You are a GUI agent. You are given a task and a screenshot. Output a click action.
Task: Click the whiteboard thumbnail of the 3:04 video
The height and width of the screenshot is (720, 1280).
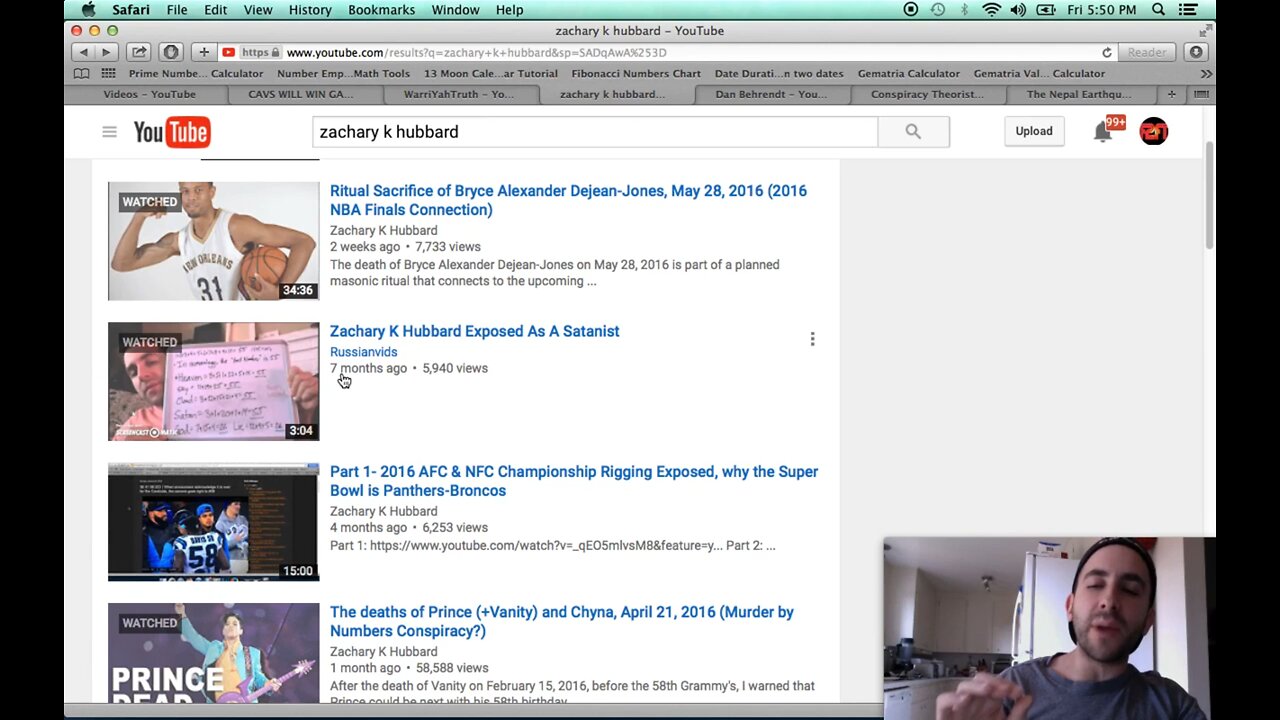pos(213,381)
